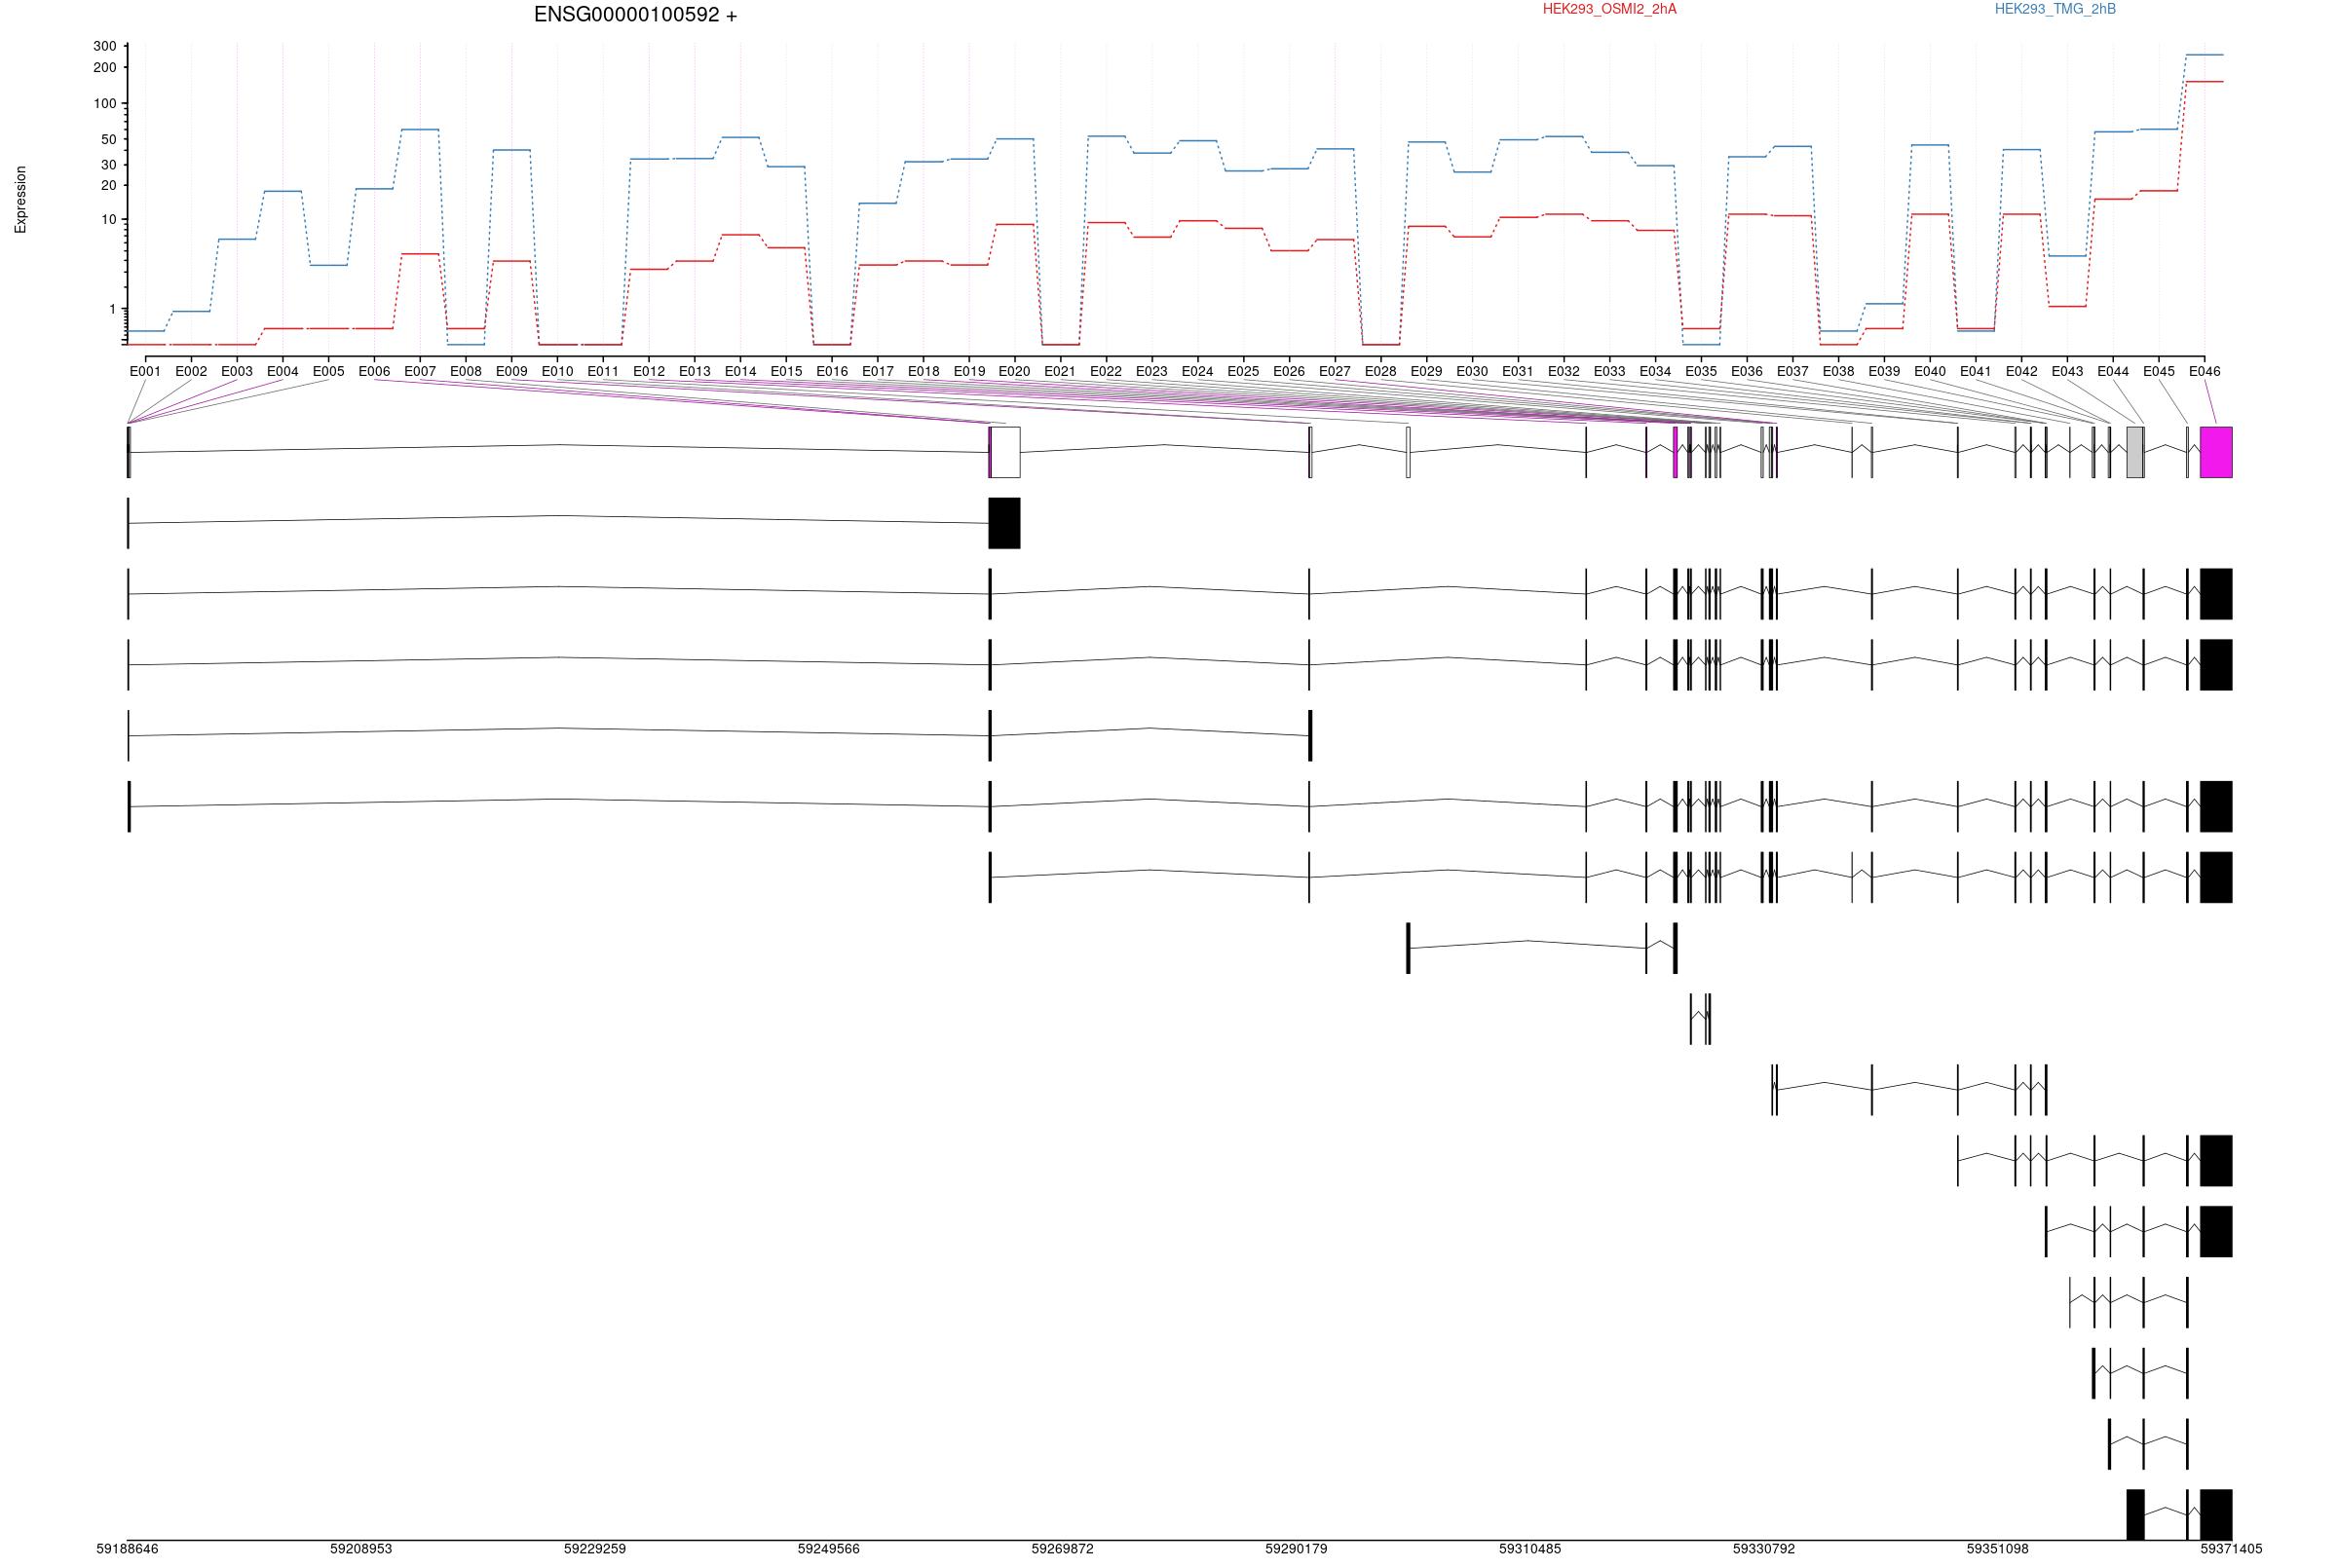
Task: Click the red E007 expression segment
Action: click(420, 254)
